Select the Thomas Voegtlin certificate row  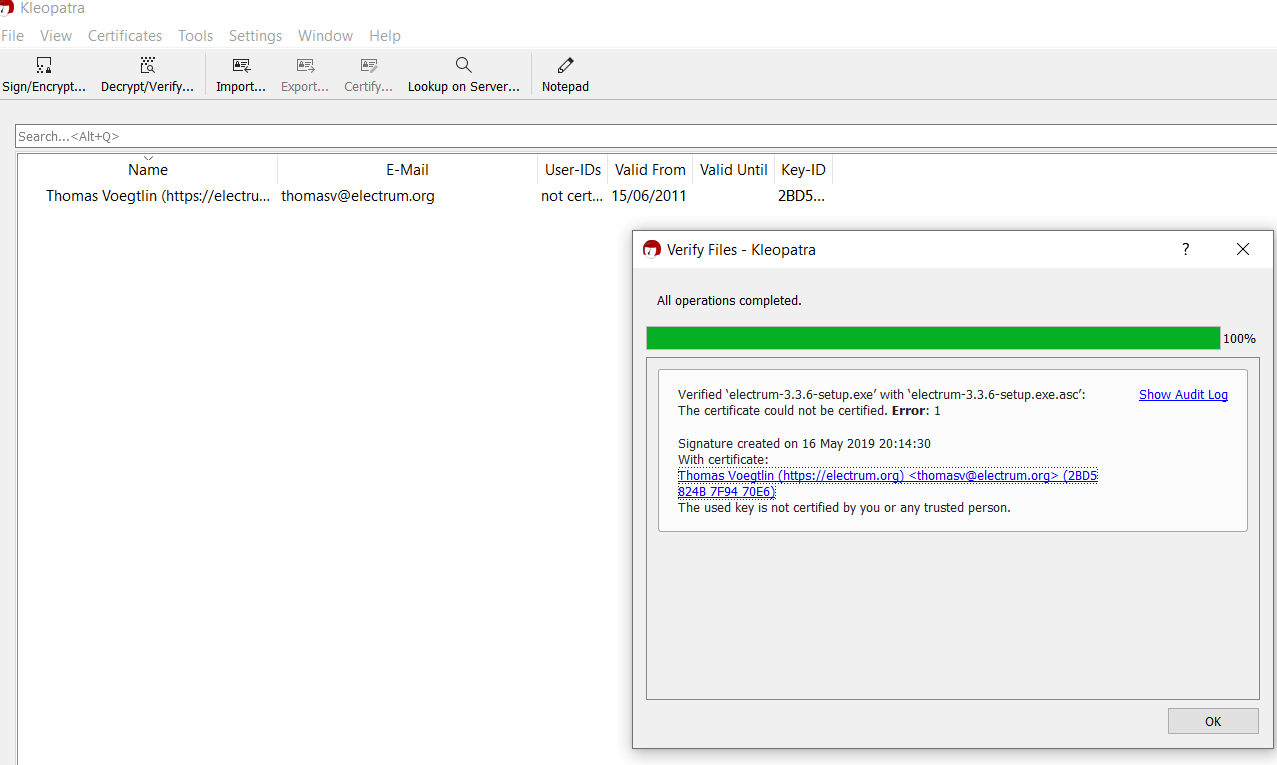tap(425, 196)
